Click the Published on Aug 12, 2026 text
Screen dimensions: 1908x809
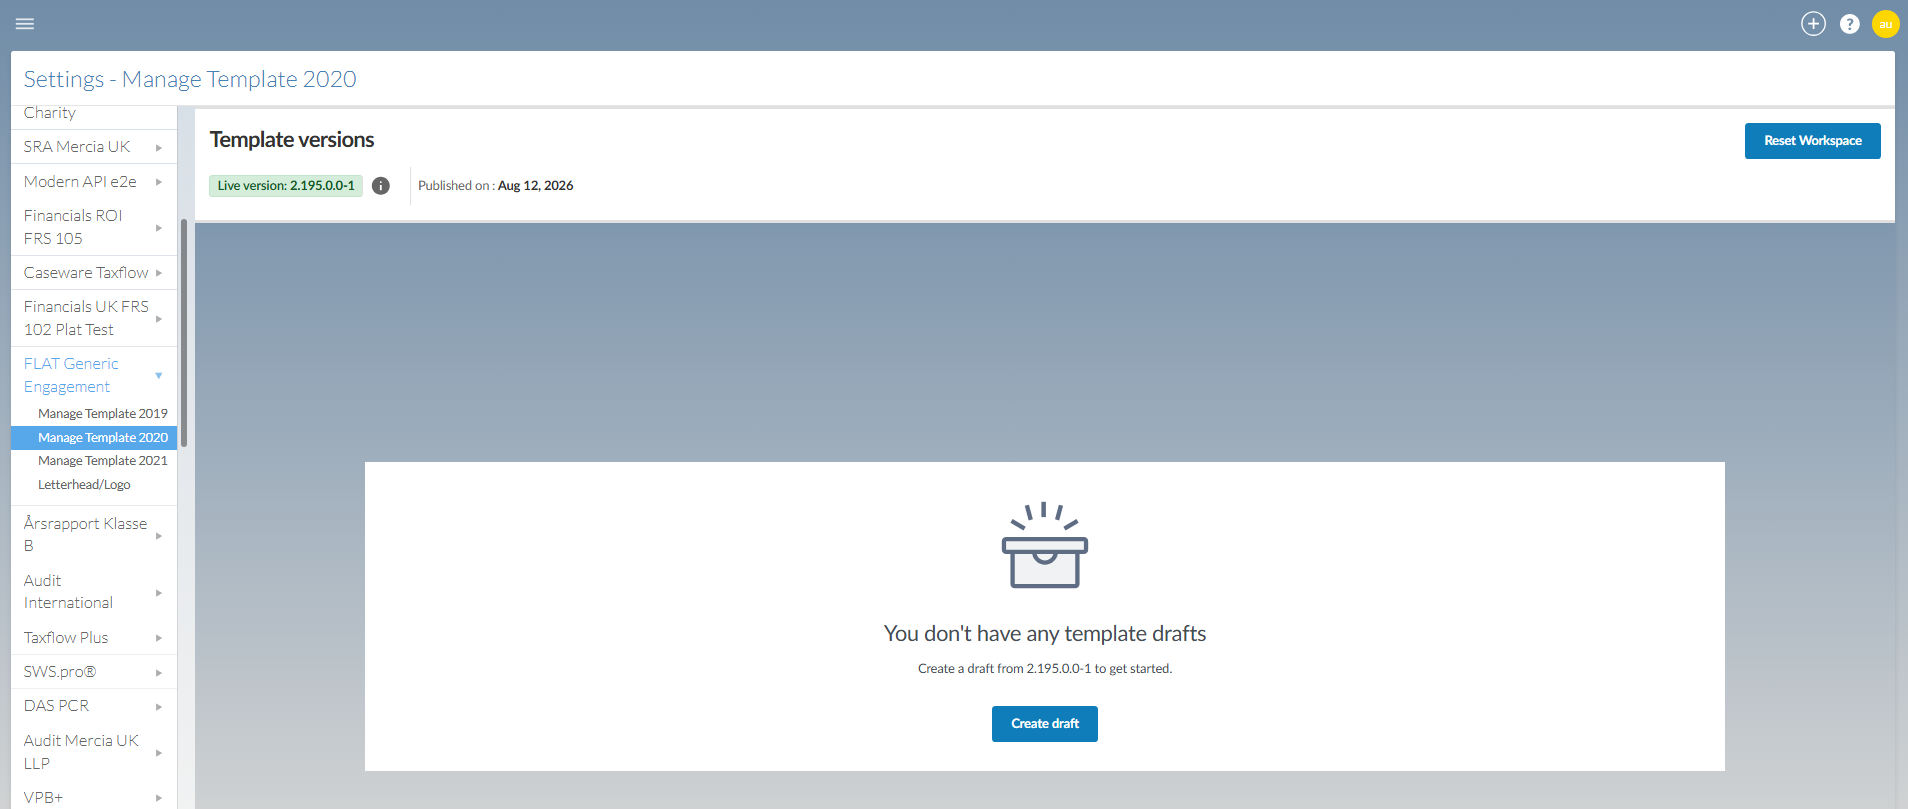click(x=496, y=186)
